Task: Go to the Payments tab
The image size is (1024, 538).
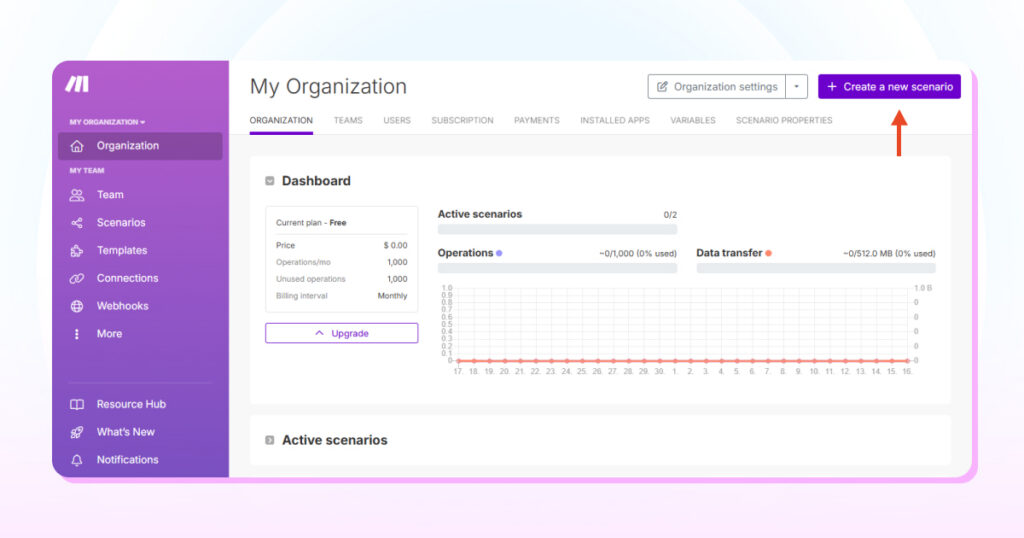Action: click(x=537, y=121)
